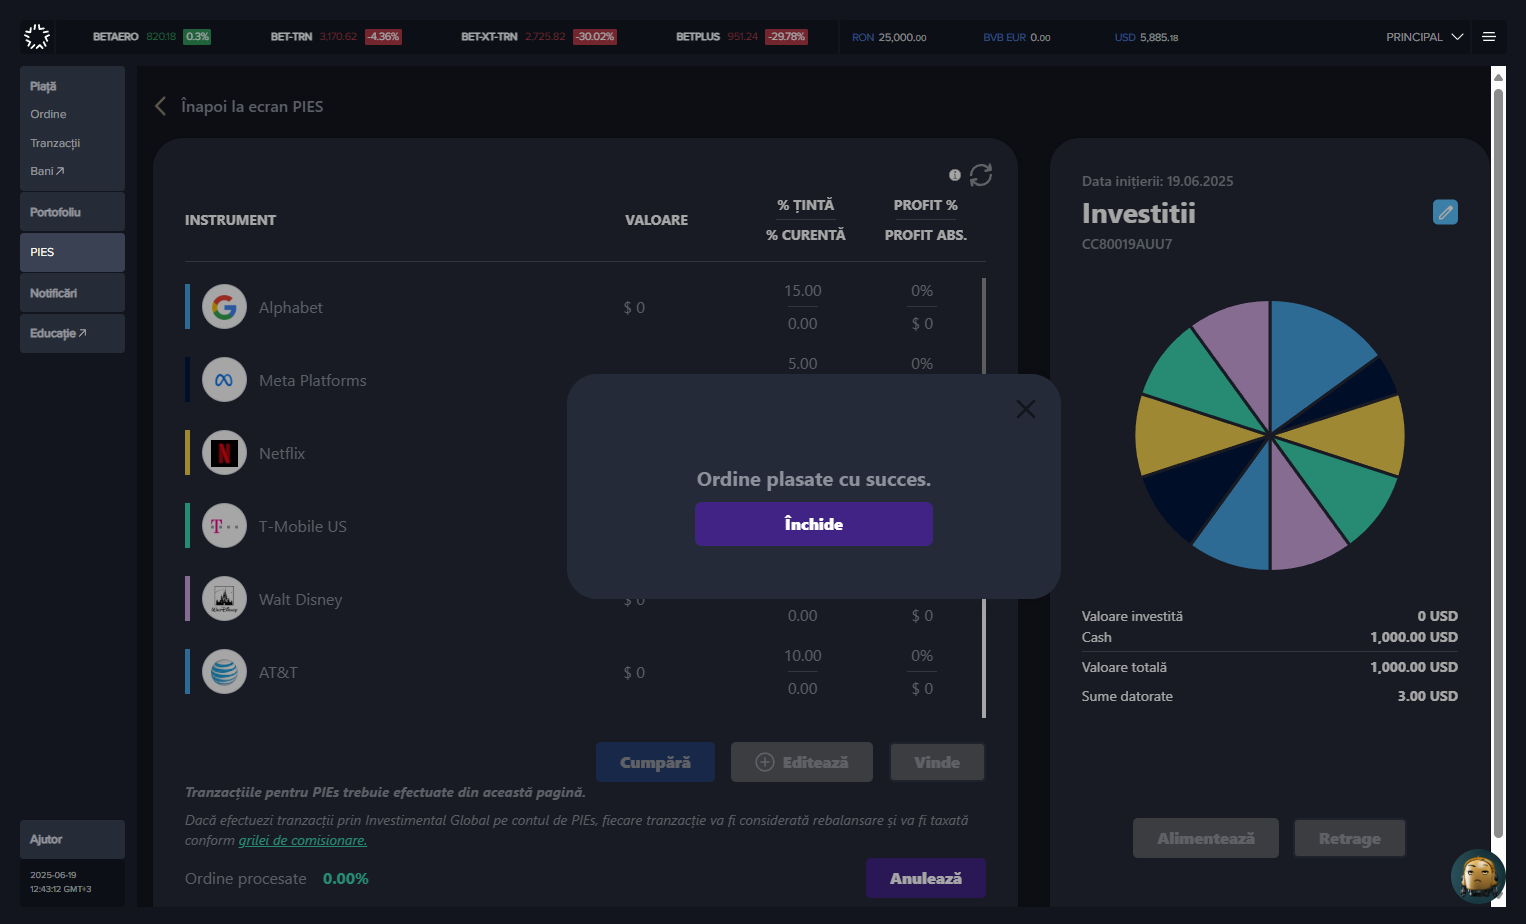Open the grilei de comisionare link
1526x924 pixels.
[303, 840]
